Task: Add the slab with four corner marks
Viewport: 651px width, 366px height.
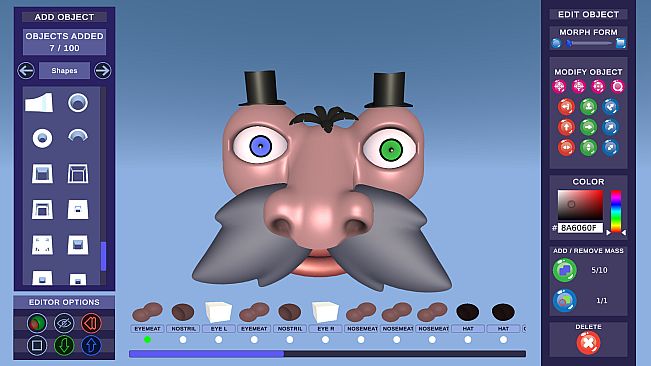Action: point(42,245)
